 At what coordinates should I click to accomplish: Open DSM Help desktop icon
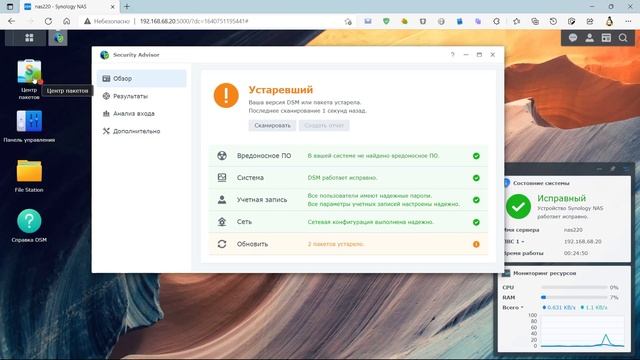[x=29, y=221]
